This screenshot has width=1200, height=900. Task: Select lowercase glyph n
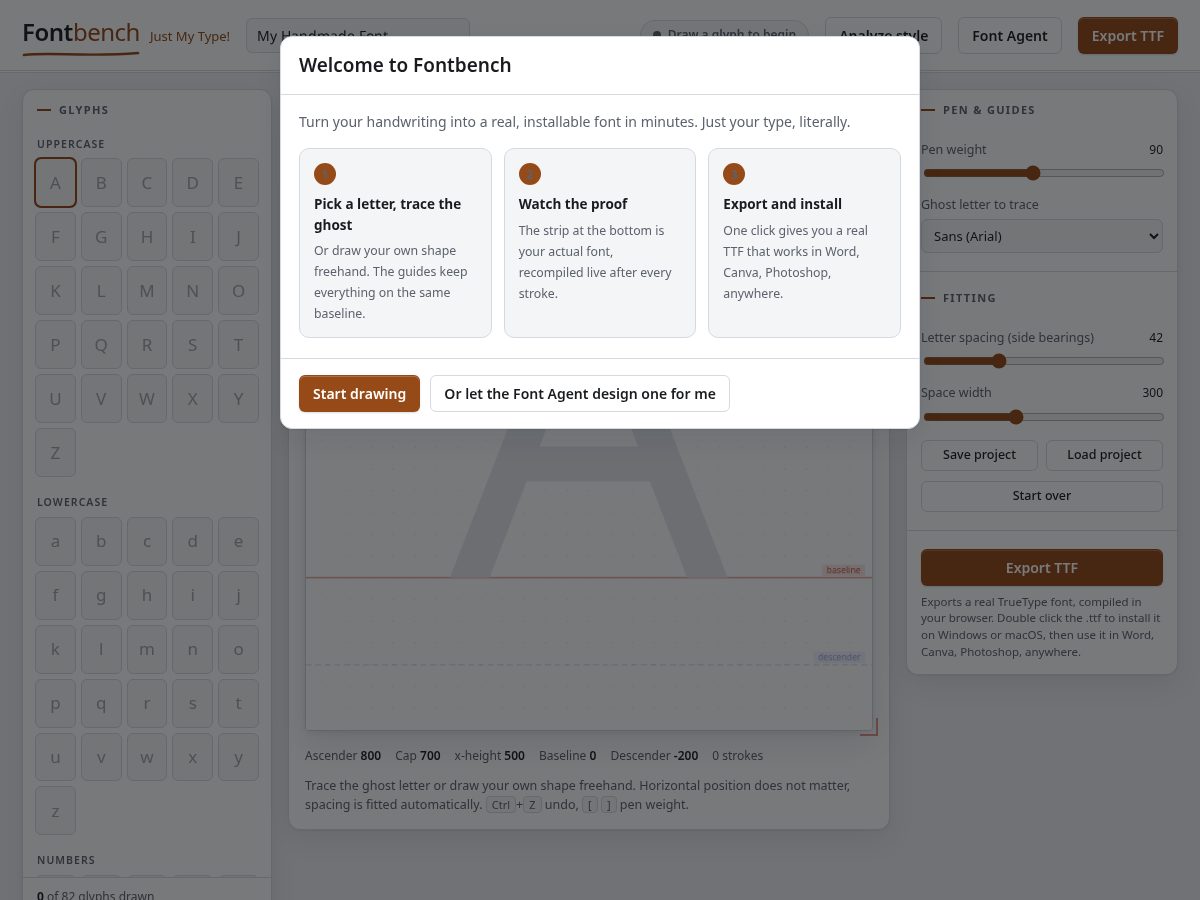pos(193,650)
